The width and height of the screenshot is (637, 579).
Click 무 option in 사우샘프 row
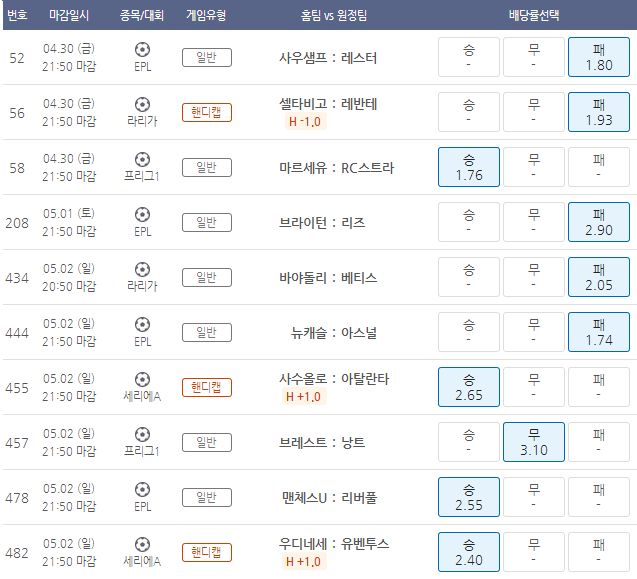point(534,57)
